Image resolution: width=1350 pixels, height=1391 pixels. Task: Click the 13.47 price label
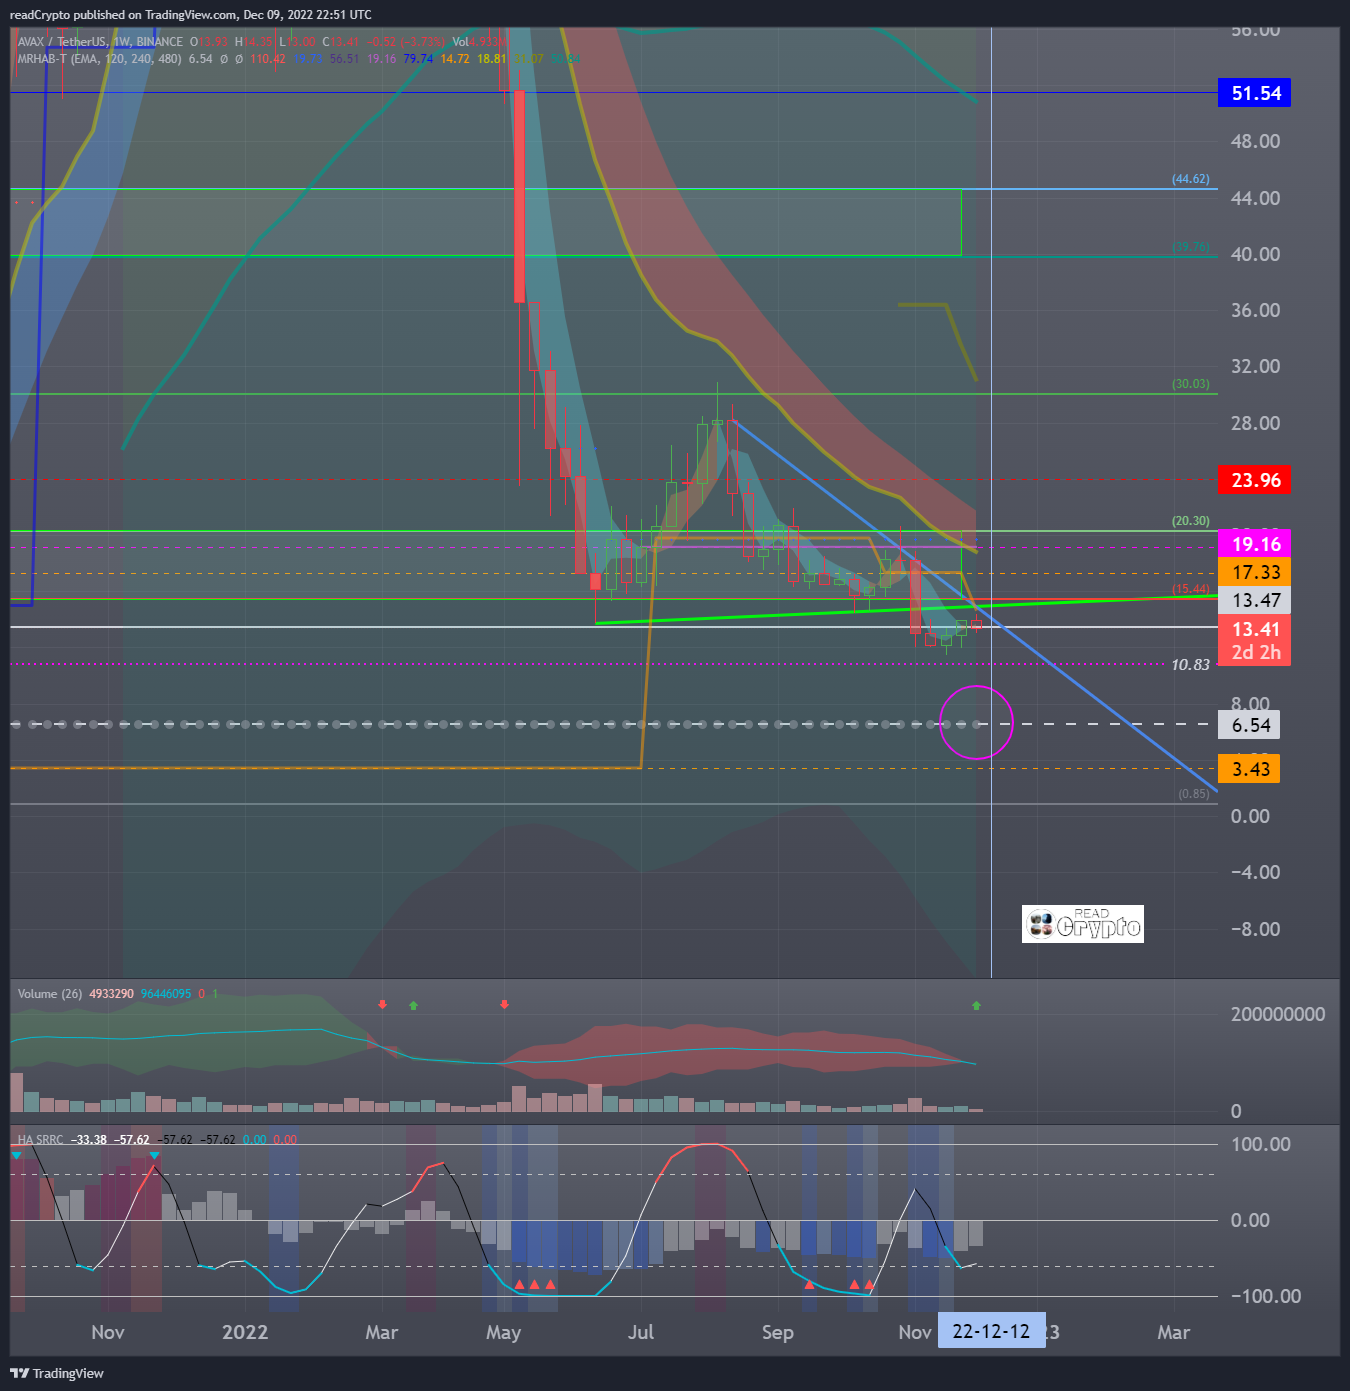click(x=1255, y=600)
